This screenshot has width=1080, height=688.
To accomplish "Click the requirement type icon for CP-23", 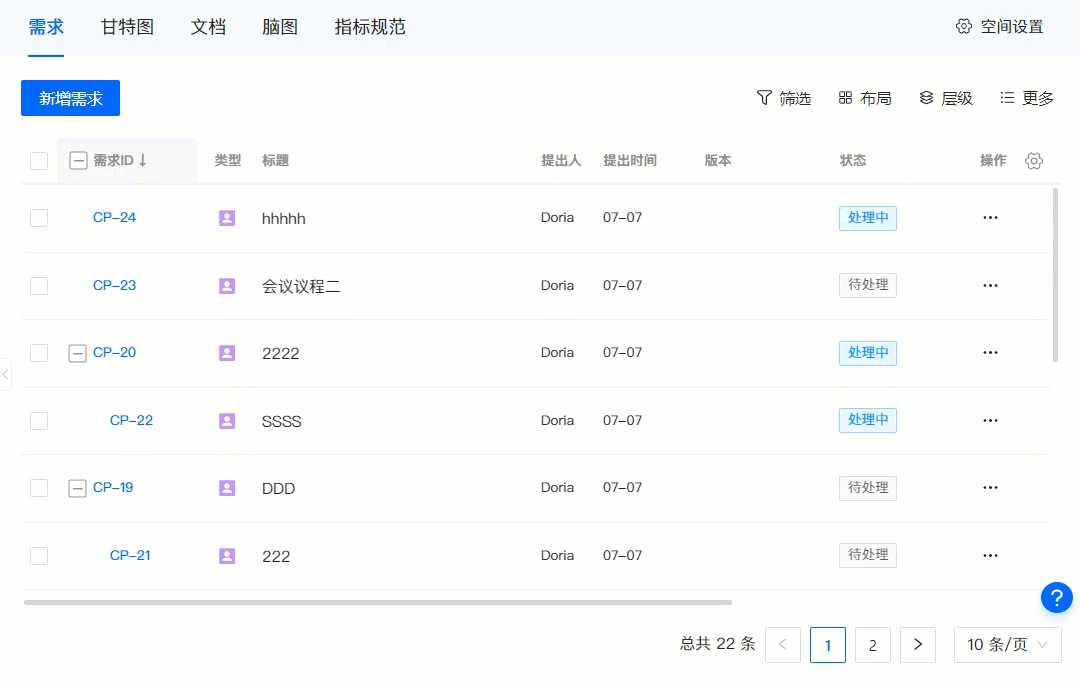I will [x=227, y=286].
